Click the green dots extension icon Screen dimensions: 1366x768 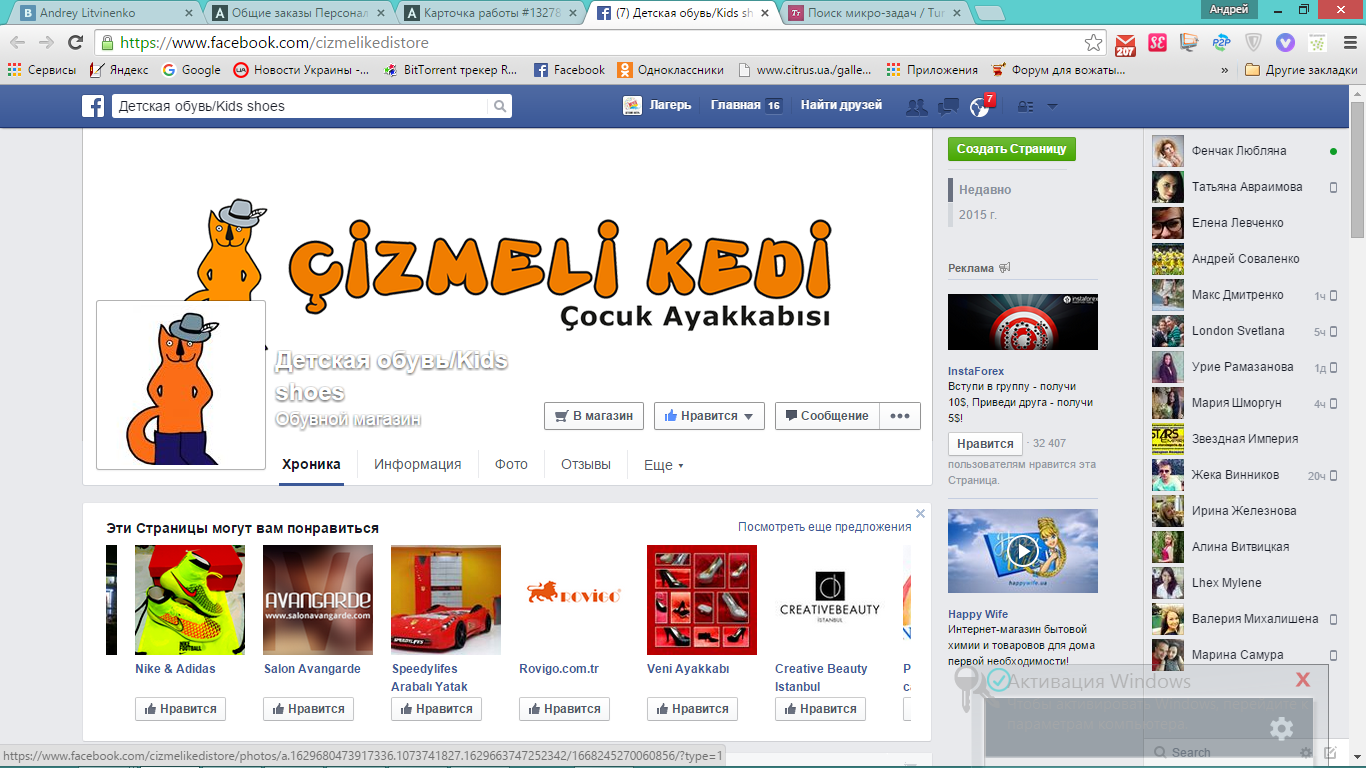[1317, 43]
